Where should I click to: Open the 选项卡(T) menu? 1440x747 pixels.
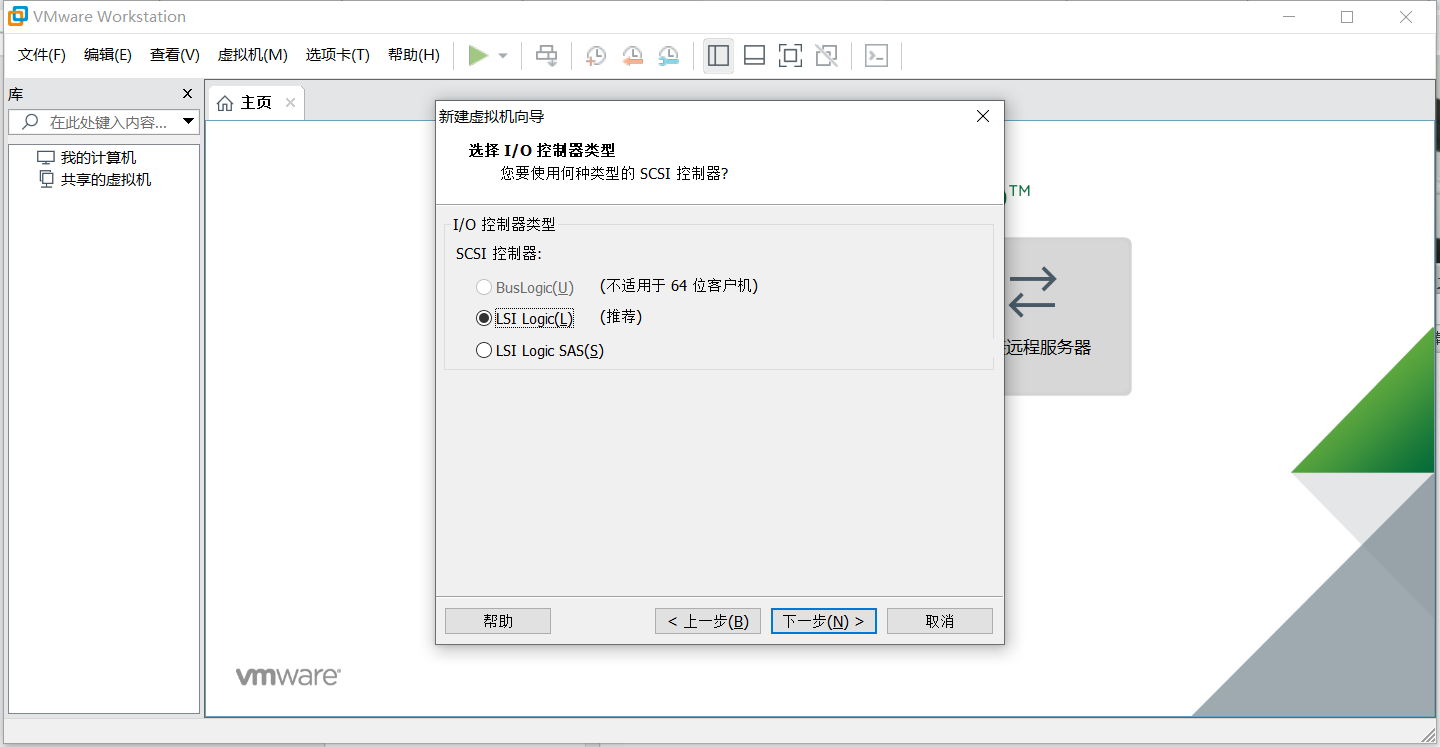(338, 55)
